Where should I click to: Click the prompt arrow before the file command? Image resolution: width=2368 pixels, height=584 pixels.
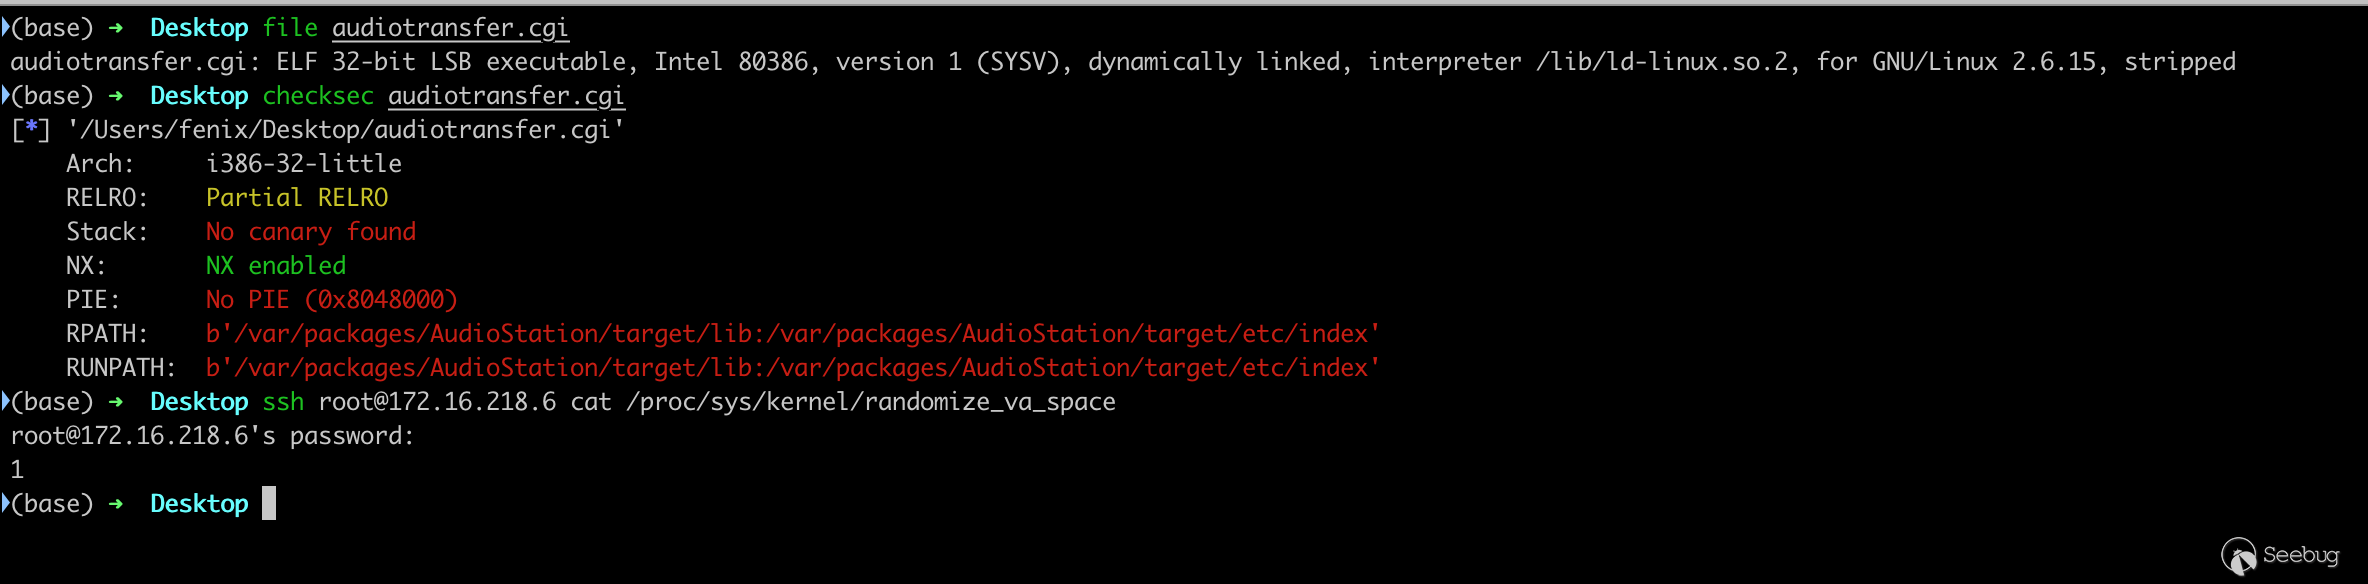point(116,28)
